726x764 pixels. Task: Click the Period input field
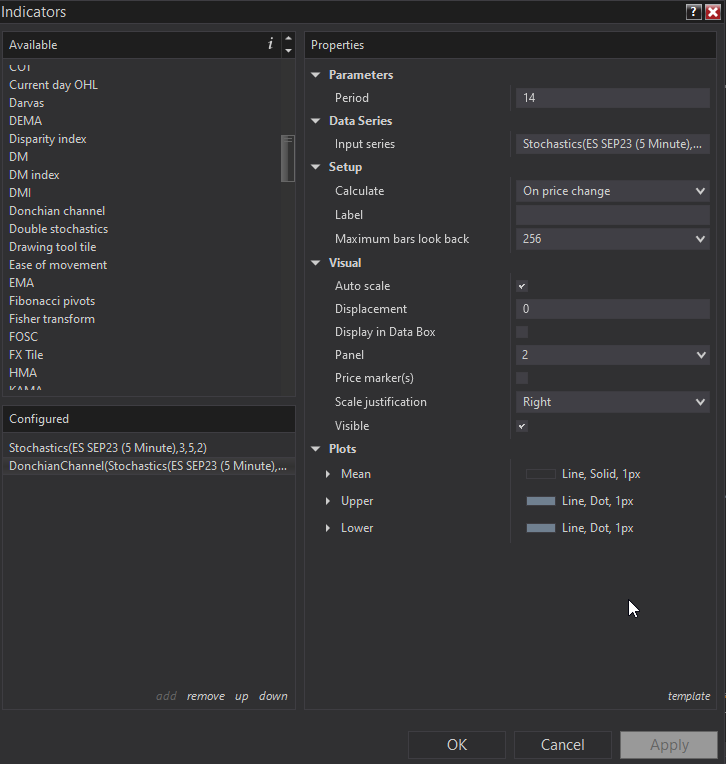pyautogui.click(x=612, y=98)
